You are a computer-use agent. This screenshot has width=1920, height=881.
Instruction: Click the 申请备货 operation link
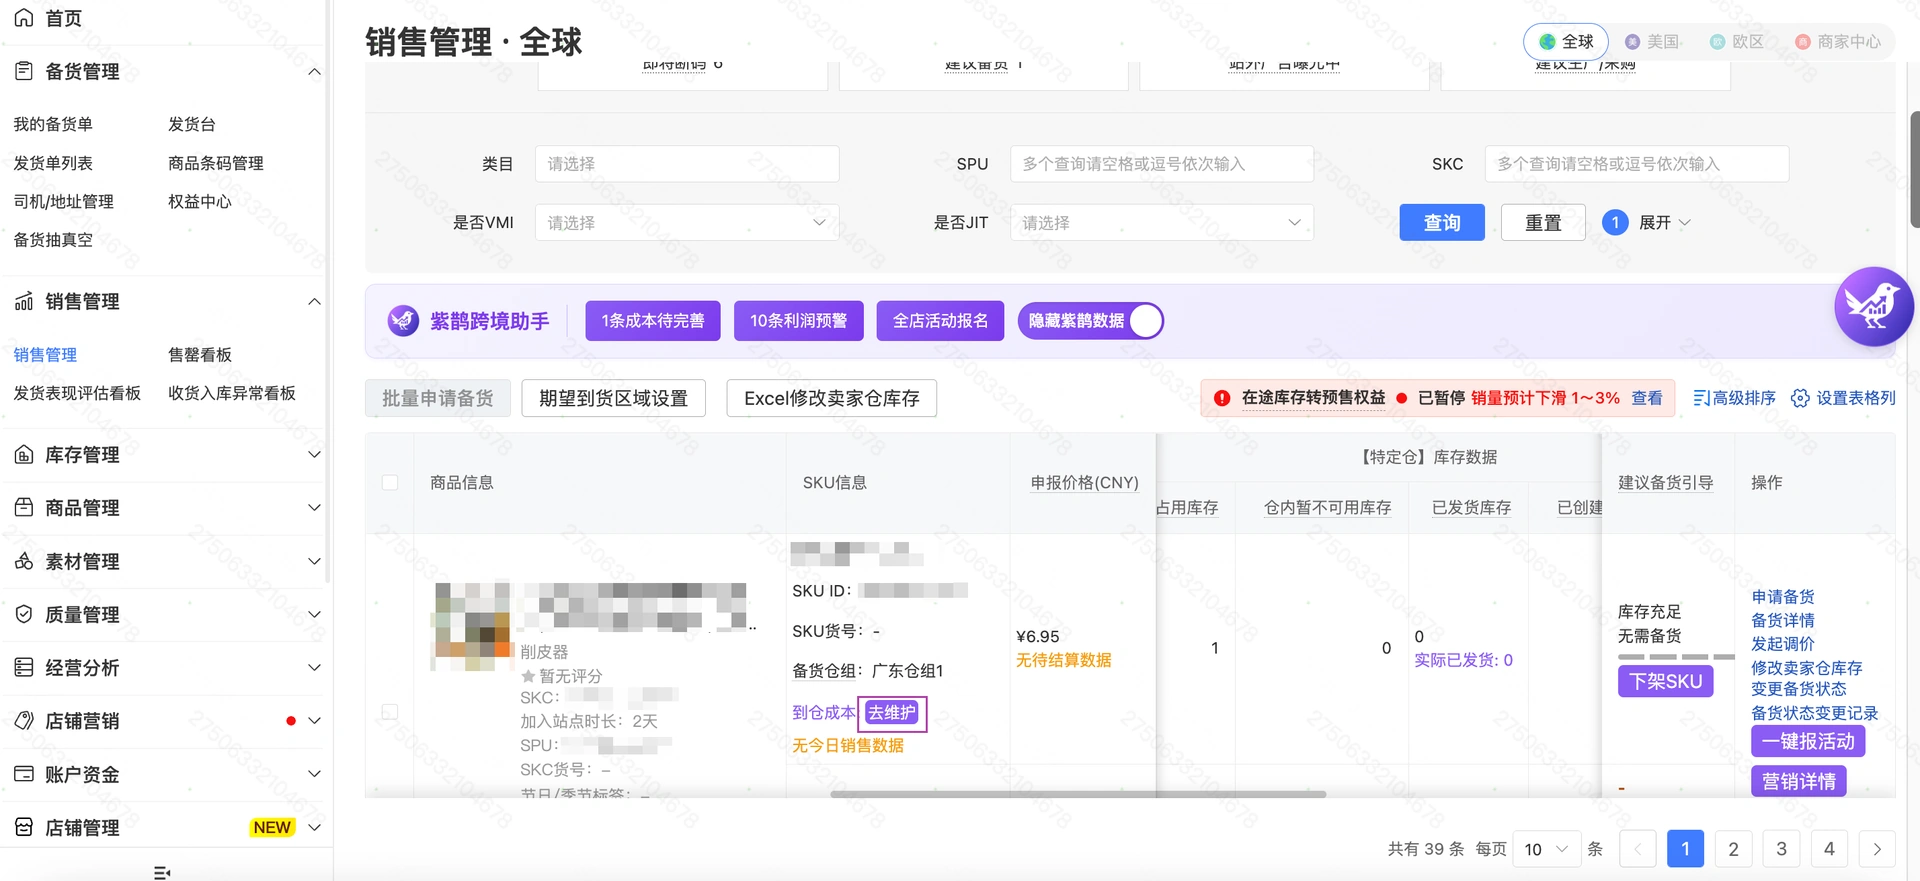pyautogui.click(x=1783, y=597)
